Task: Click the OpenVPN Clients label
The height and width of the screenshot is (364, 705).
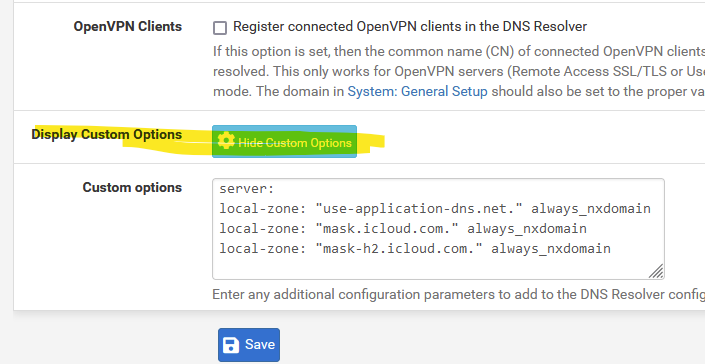Action: [x=128, y=27]
